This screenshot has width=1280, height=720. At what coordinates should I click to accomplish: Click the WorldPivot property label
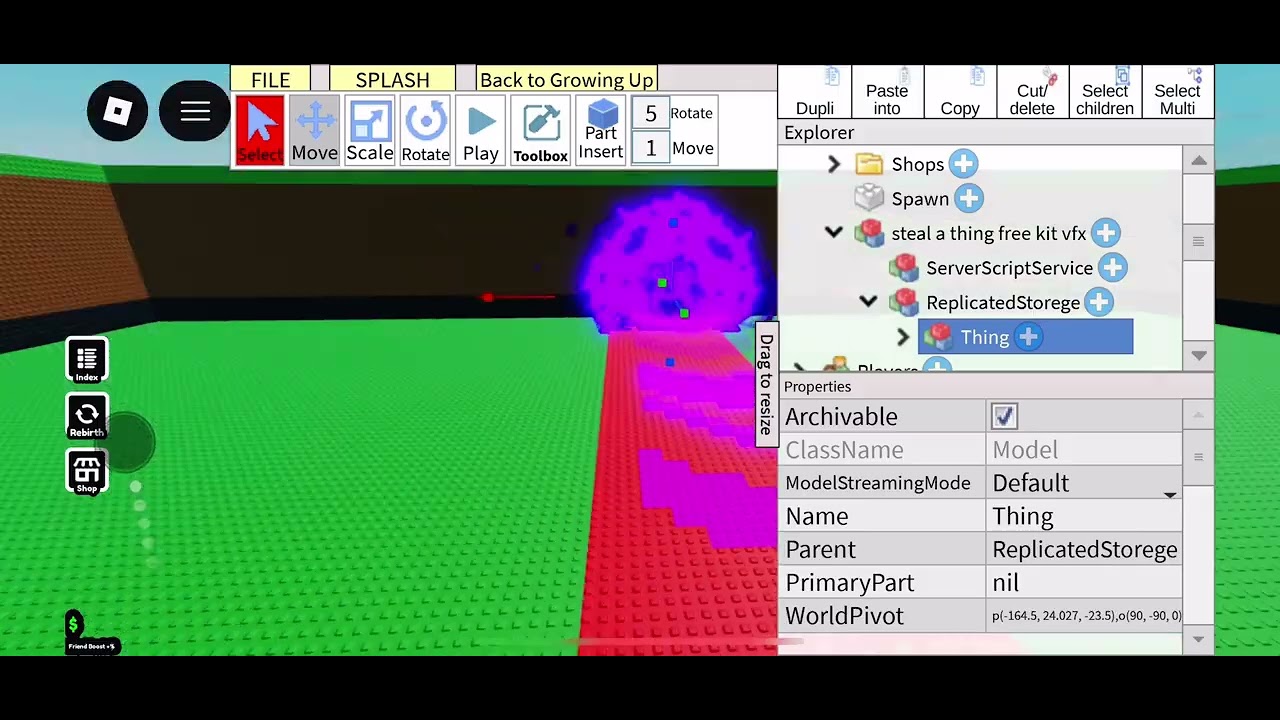coord(844,616)
